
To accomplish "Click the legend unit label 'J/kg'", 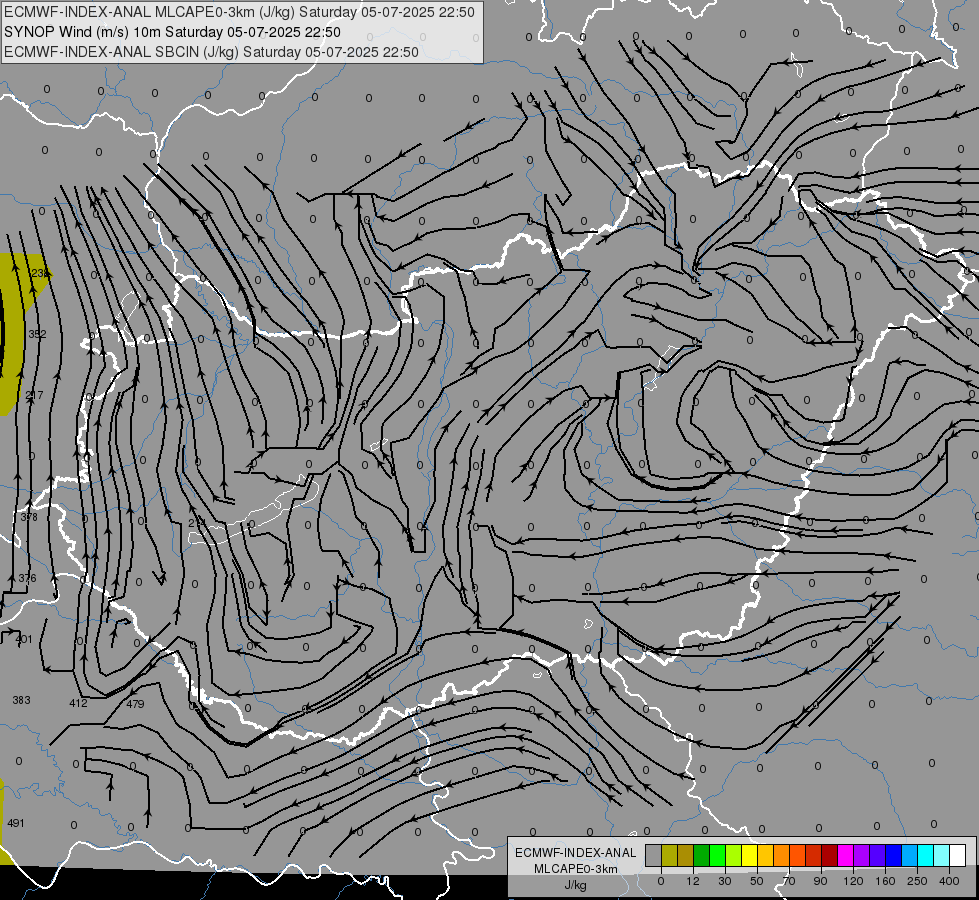I will click(x=576, y=885).
